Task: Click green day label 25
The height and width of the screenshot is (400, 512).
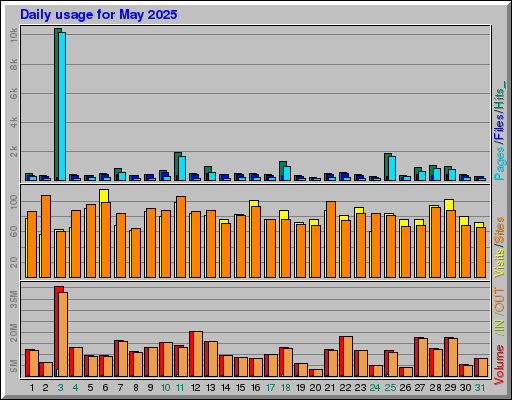Action: coord(390,388)
